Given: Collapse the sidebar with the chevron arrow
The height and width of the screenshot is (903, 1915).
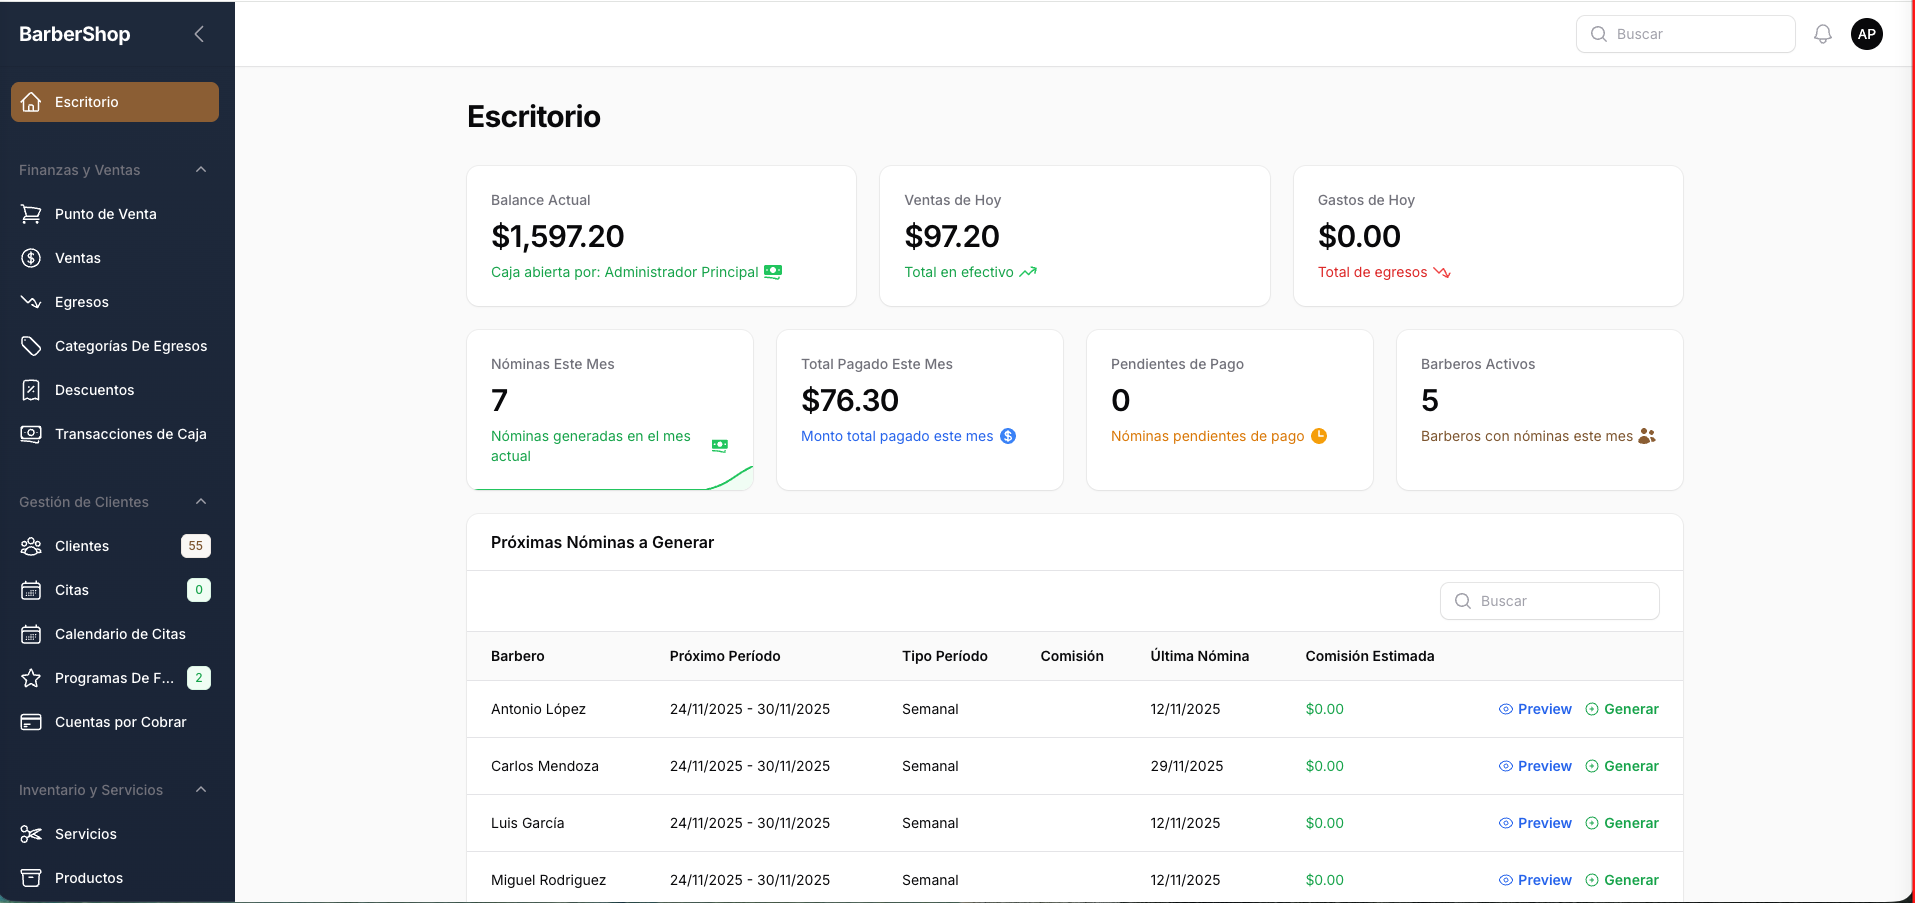Looking at the screenshot, I should point(199,34).
